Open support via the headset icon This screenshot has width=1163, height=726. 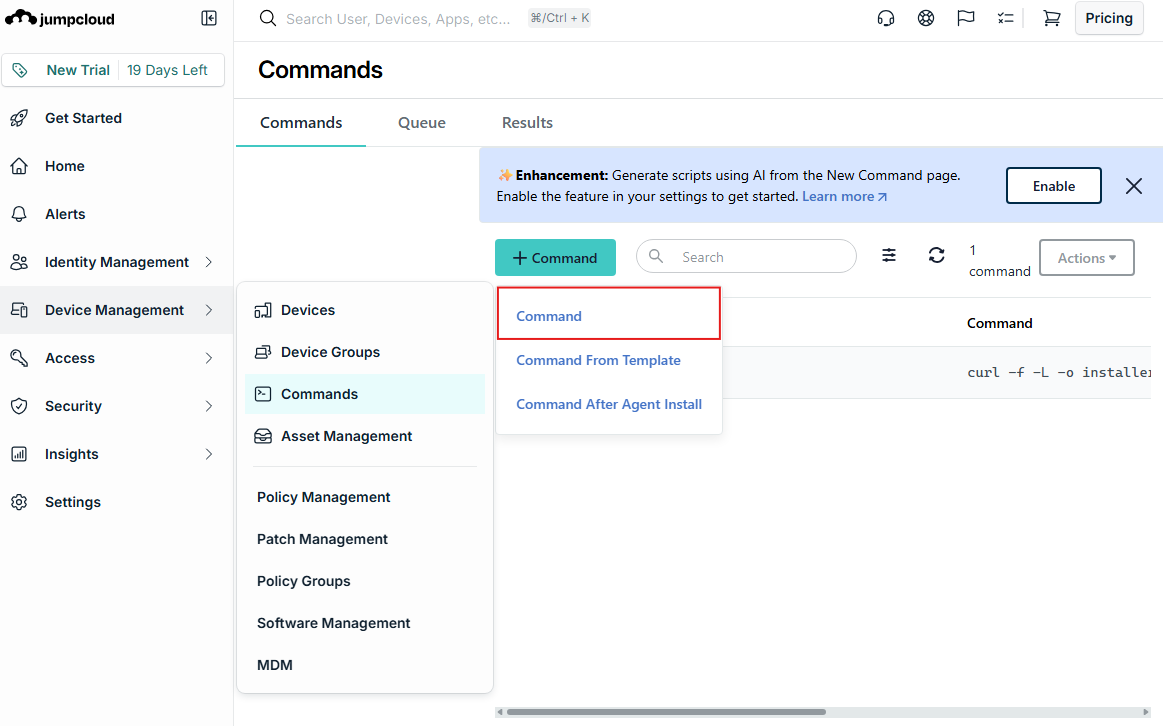tap(886, 19)
